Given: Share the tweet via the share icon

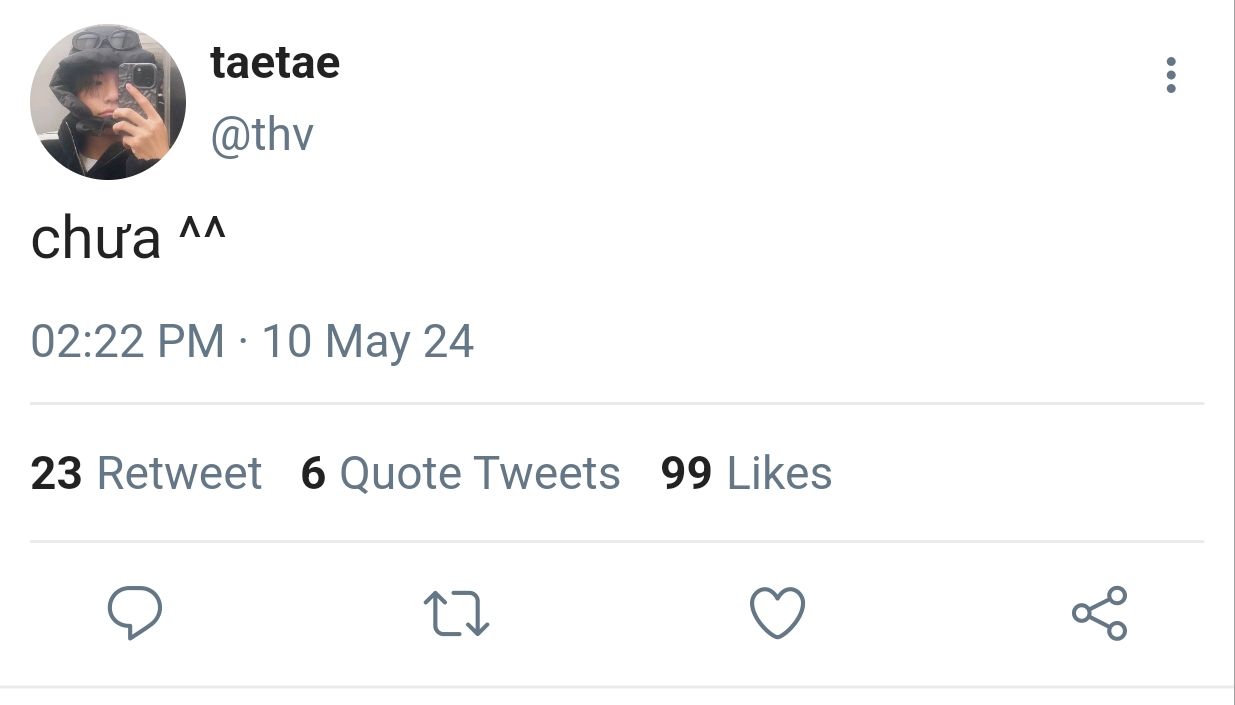Looking at the screenshot, I should click(x=1099, y=613).
